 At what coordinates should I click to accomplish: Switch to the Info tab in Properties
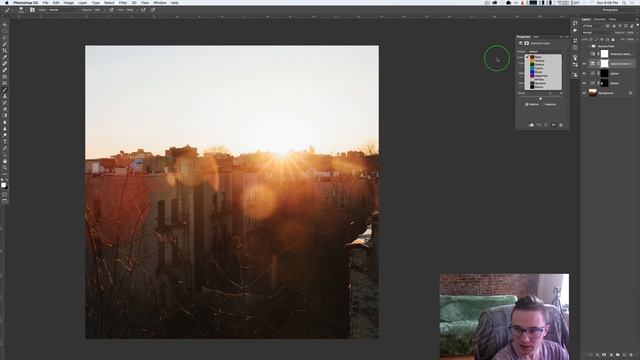tap(536, 37)
